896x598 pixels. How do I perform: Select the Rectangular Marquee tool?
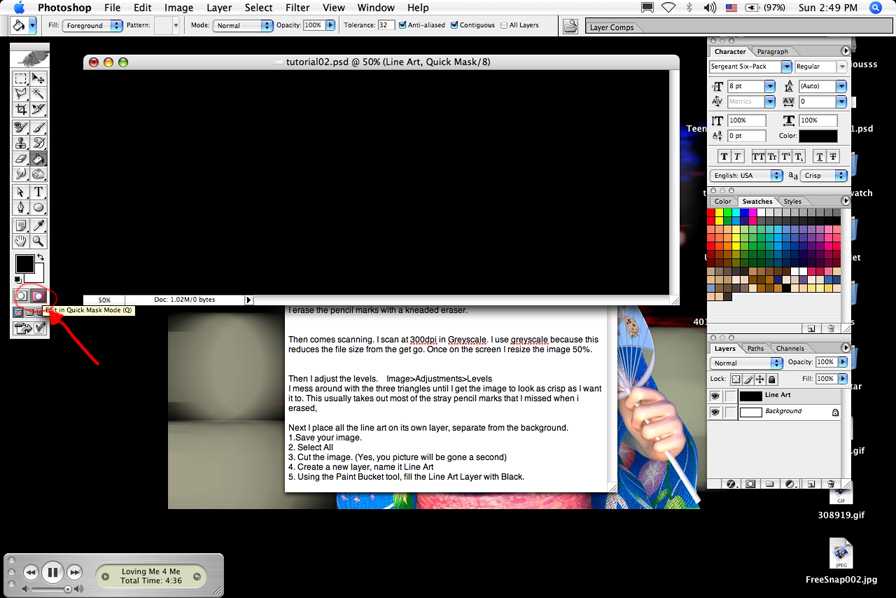[21, 78]
